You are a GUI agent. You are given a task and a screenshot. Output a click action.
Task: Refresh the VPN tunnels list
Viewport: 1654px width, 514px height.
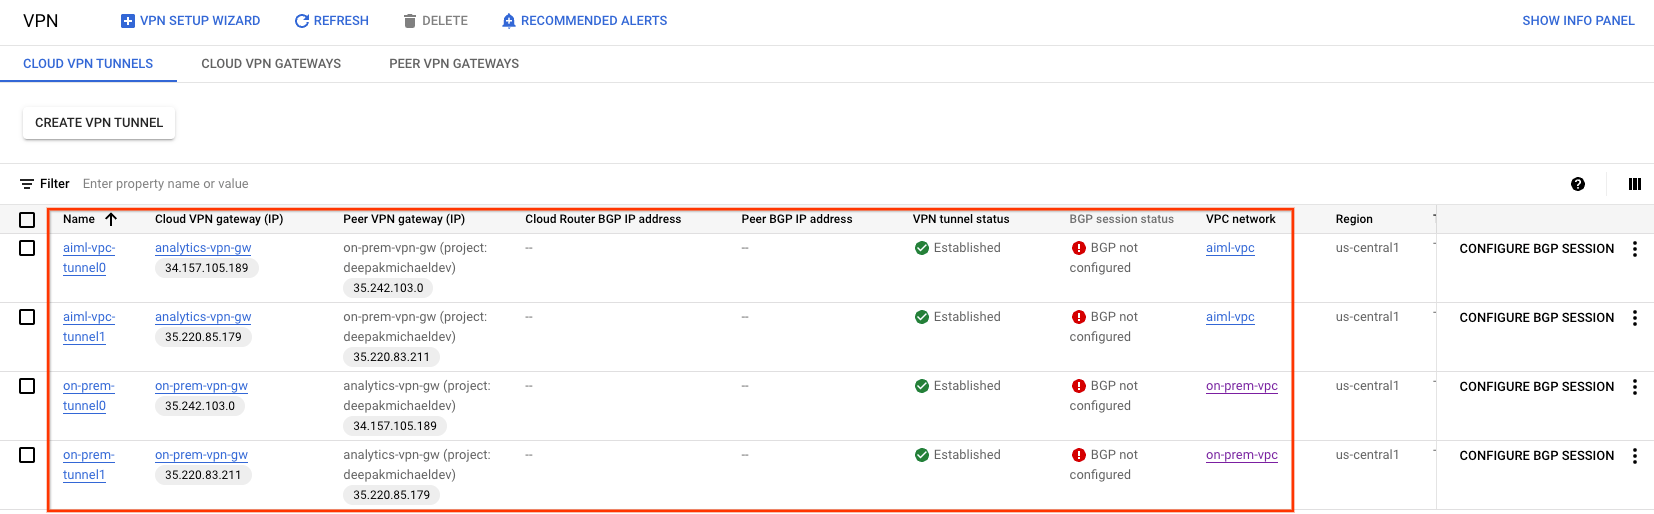click(331, 21)
